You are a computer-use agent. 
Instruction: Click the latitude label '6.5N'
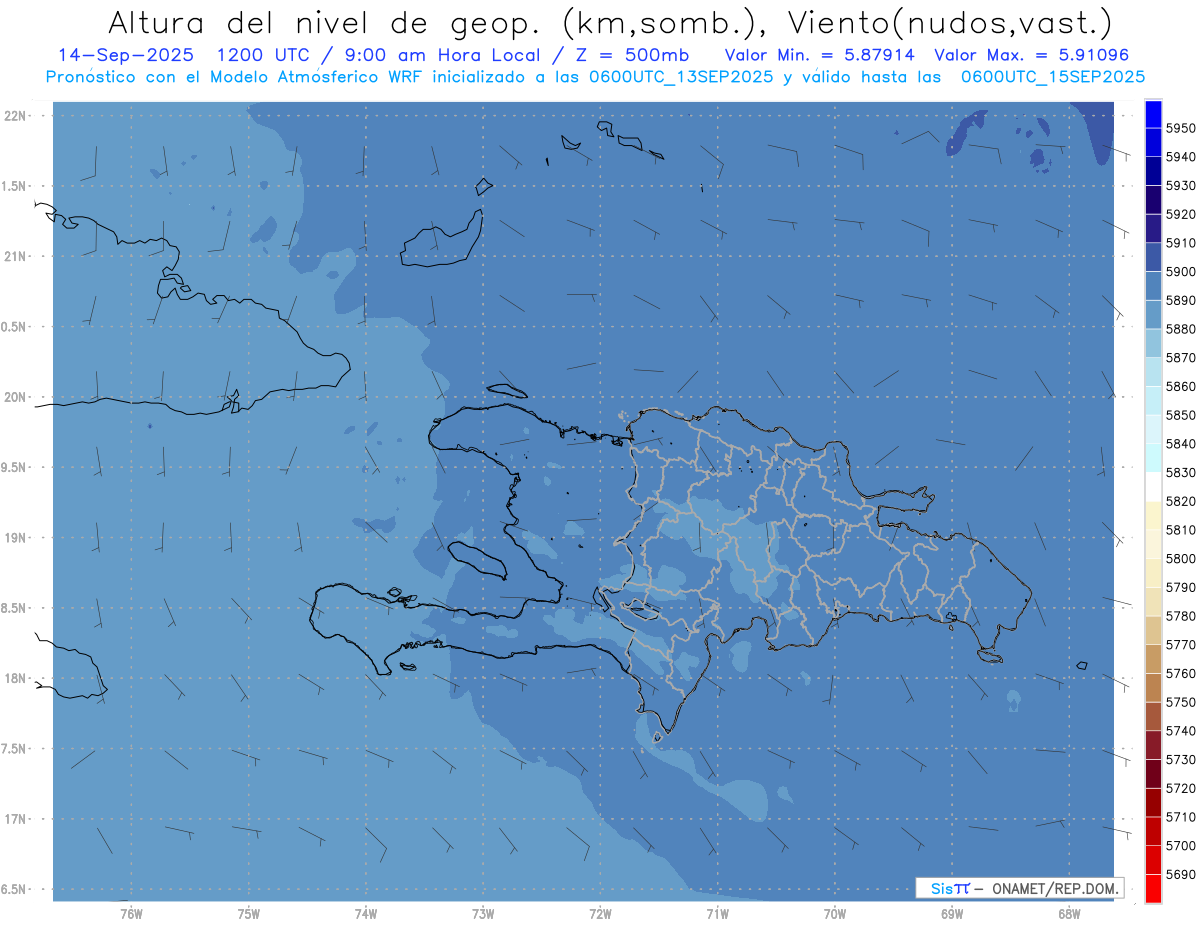pyautogui.click(x=13, y=889)
